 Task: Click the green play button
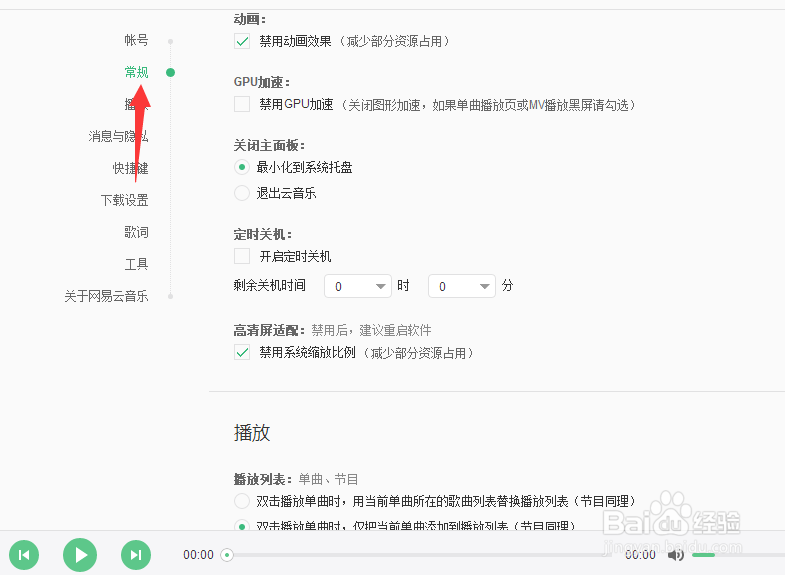click(x=80, y=555)
